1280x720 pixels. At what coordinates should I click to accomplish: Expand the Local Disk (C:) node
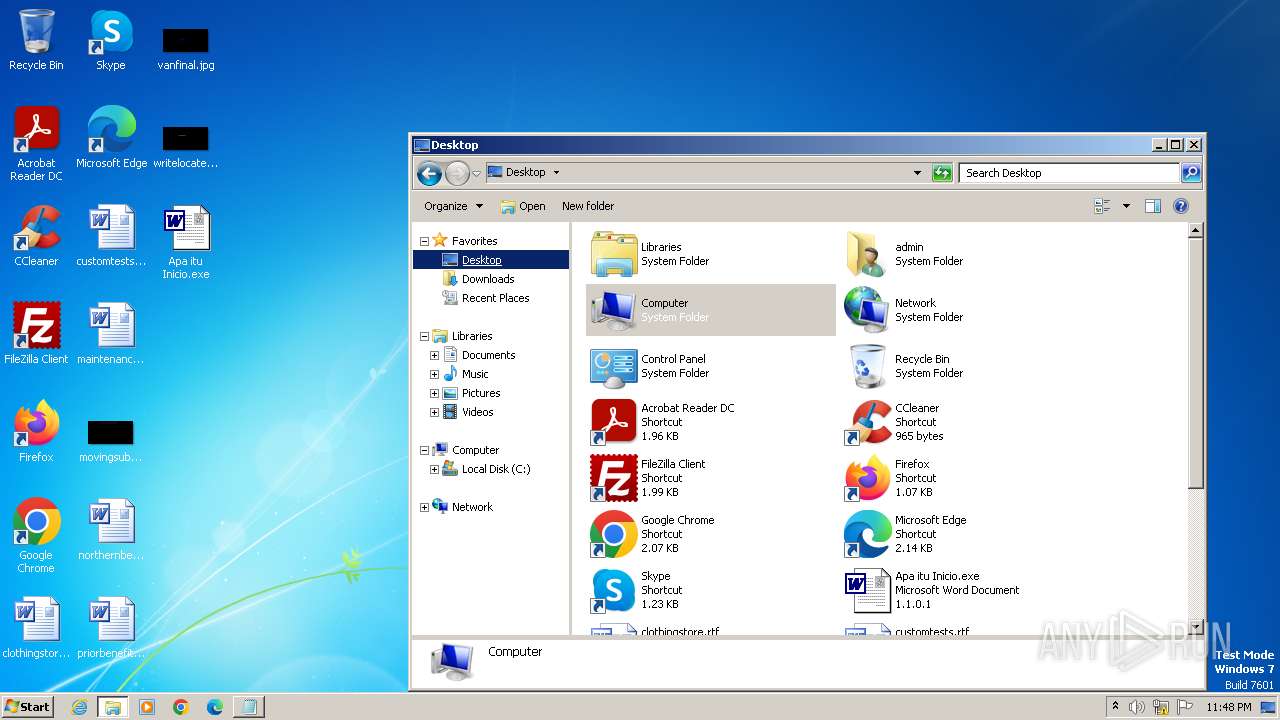[x=434, y=469]
